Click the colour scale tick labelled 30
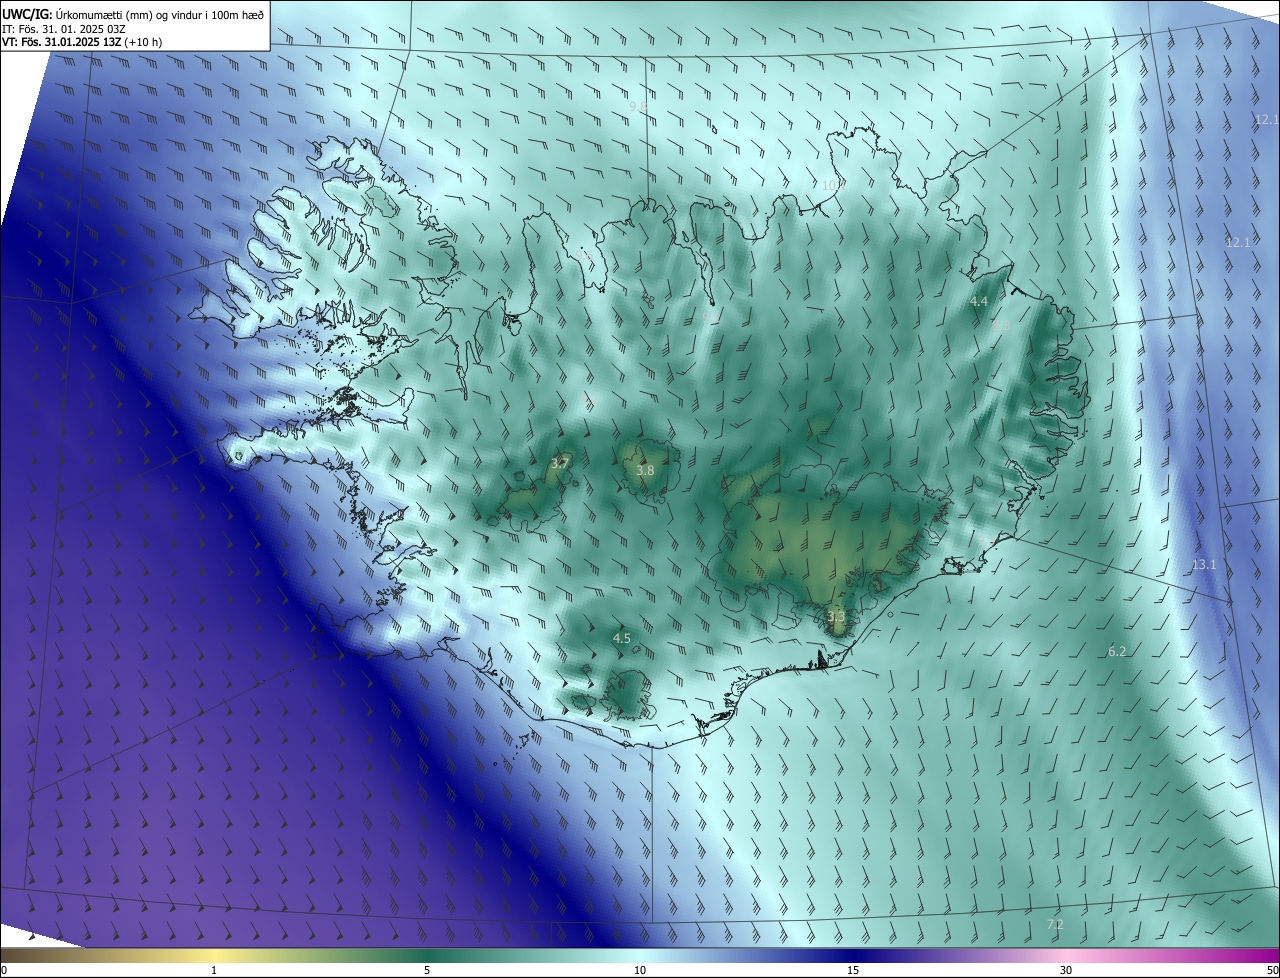1280x978 pixels. (x=1066, y=970)
